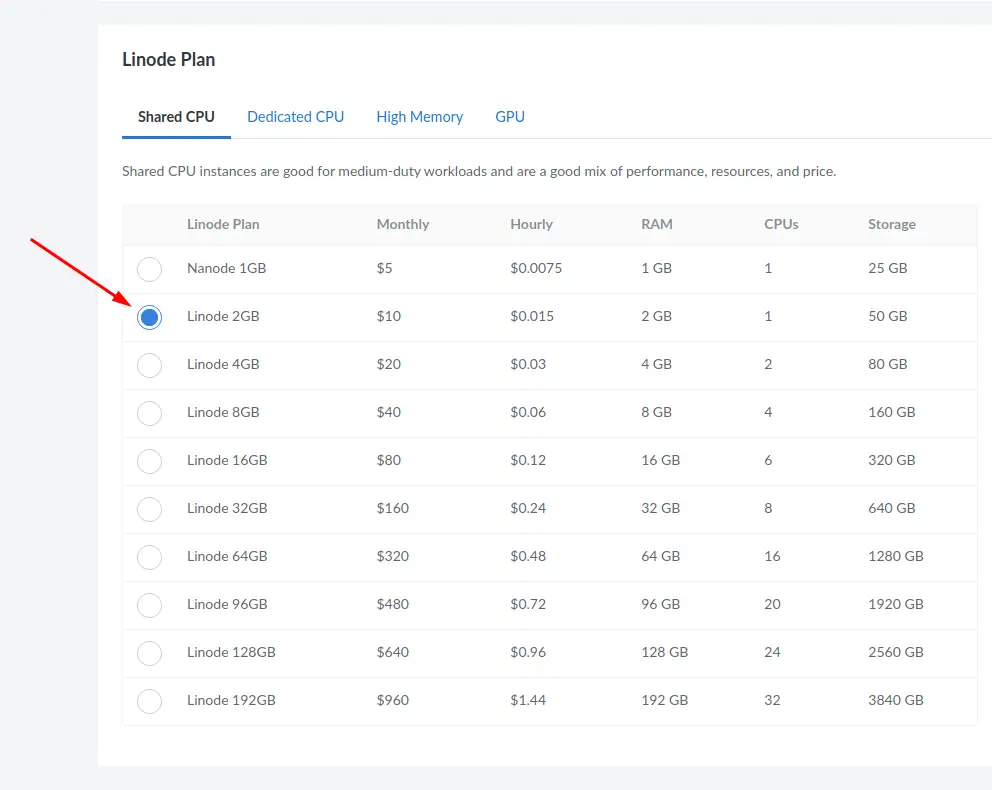Open the Dedicated CPU tab
Screen dimensions: 992x790
pyautogui.click(x=295, y=117)
